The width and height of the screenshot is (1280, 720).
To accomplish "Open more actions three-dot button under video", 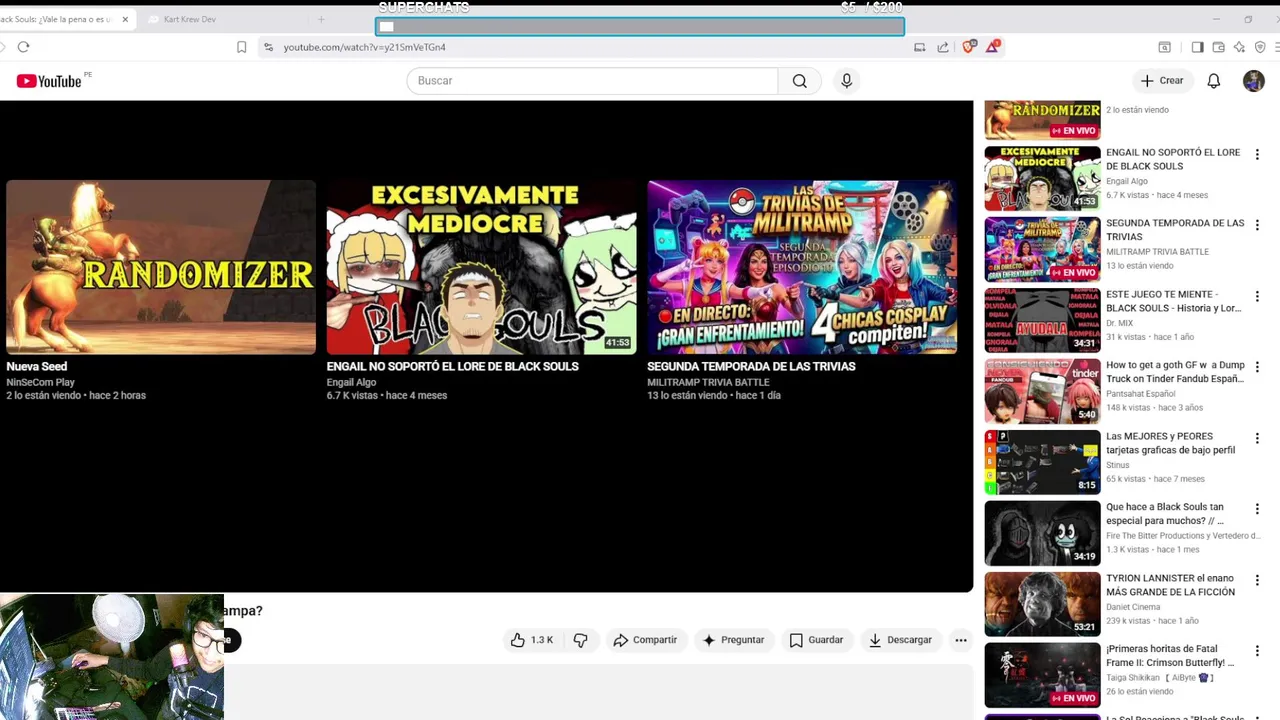I will pos(960,640).
